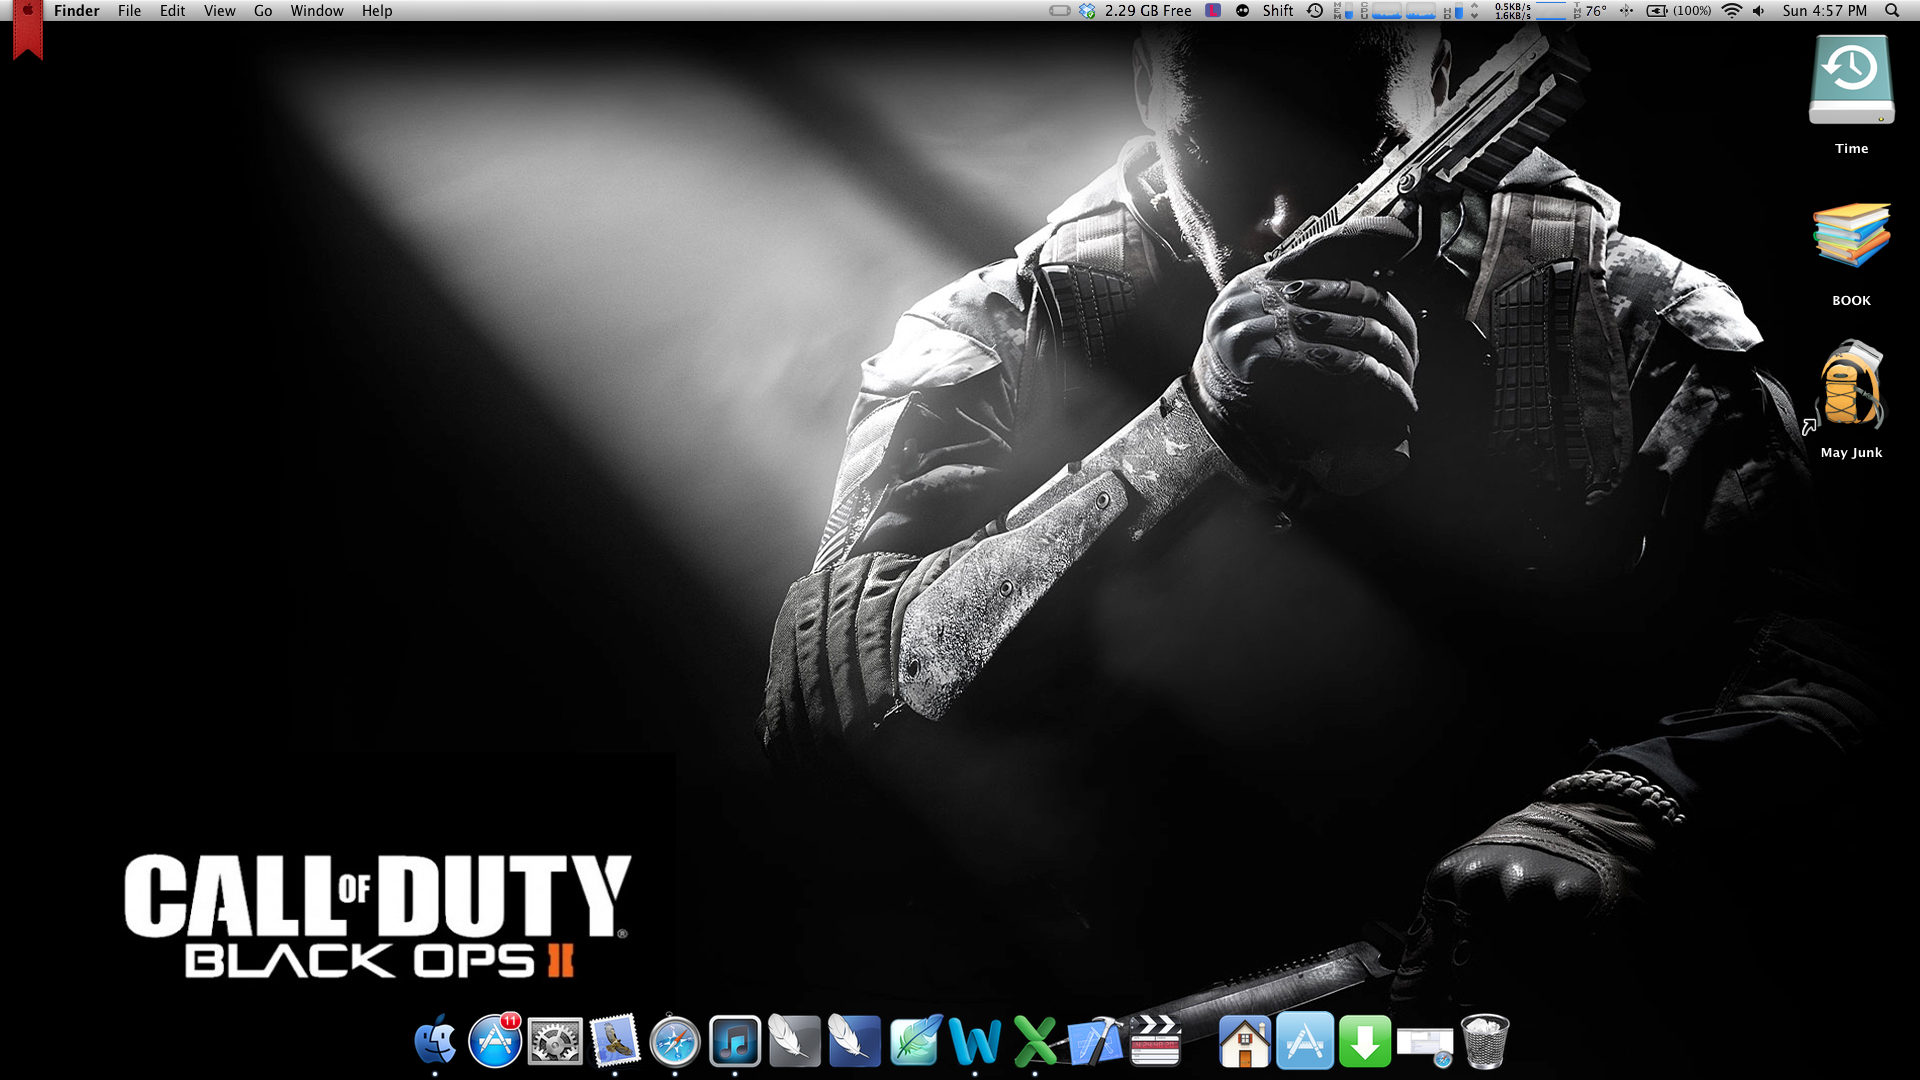1920x1080 pixels.
Task: Click the Shift menu bar item
Action: 1278,10
